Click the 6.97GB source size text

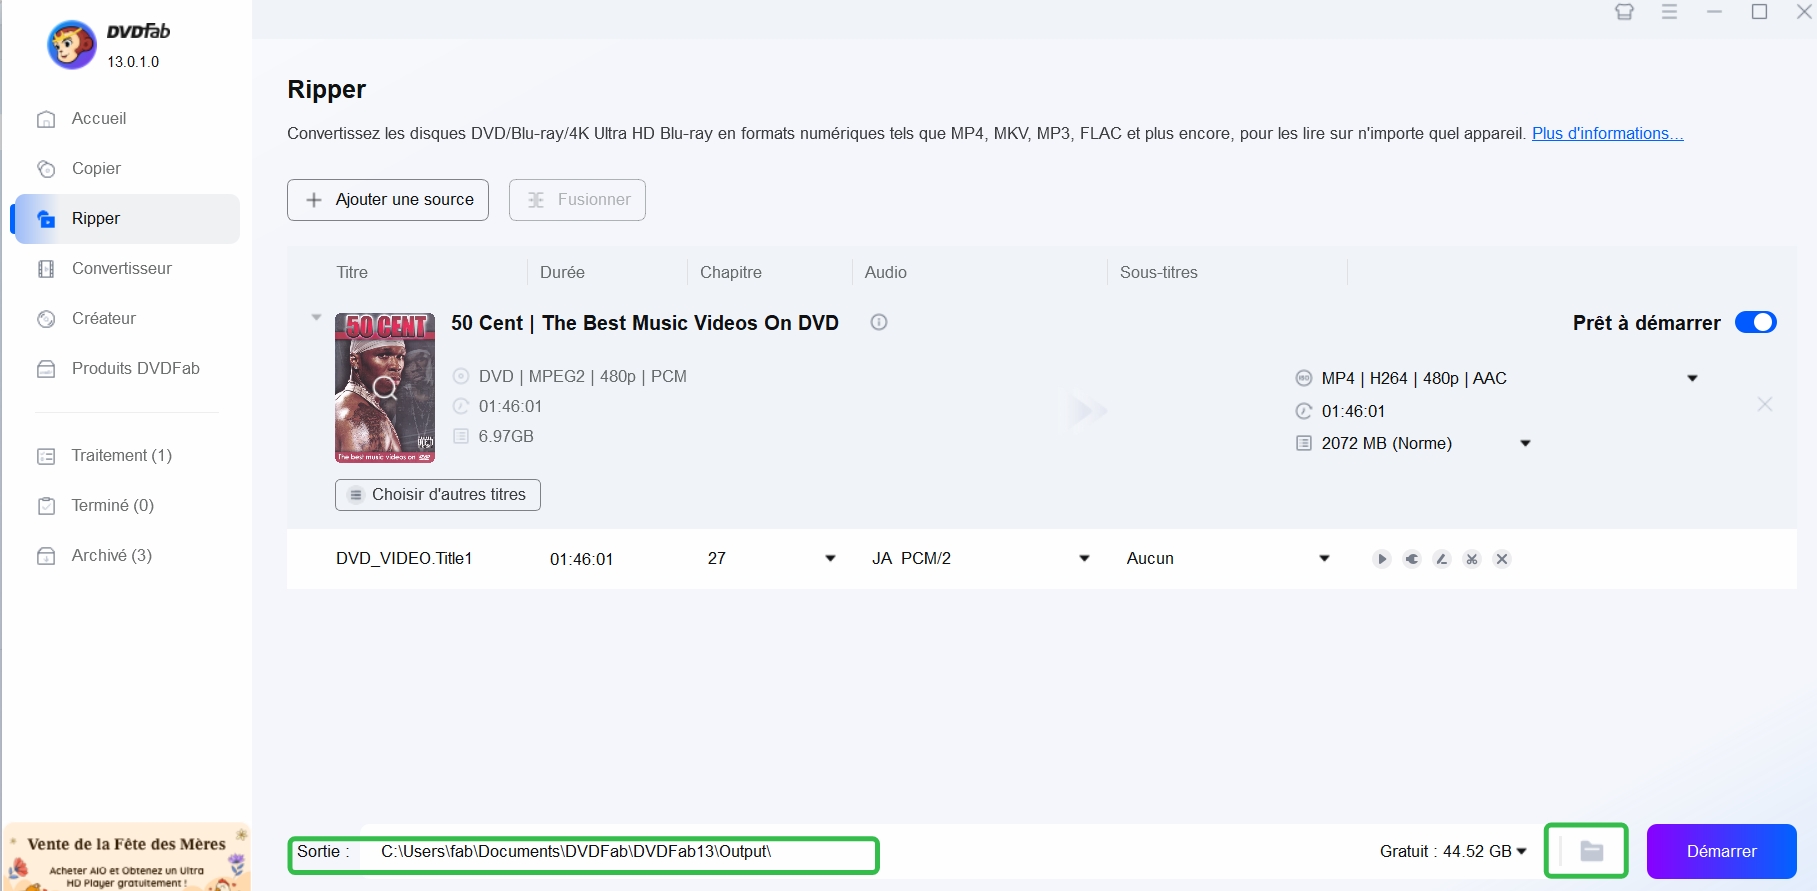point(506,436)
